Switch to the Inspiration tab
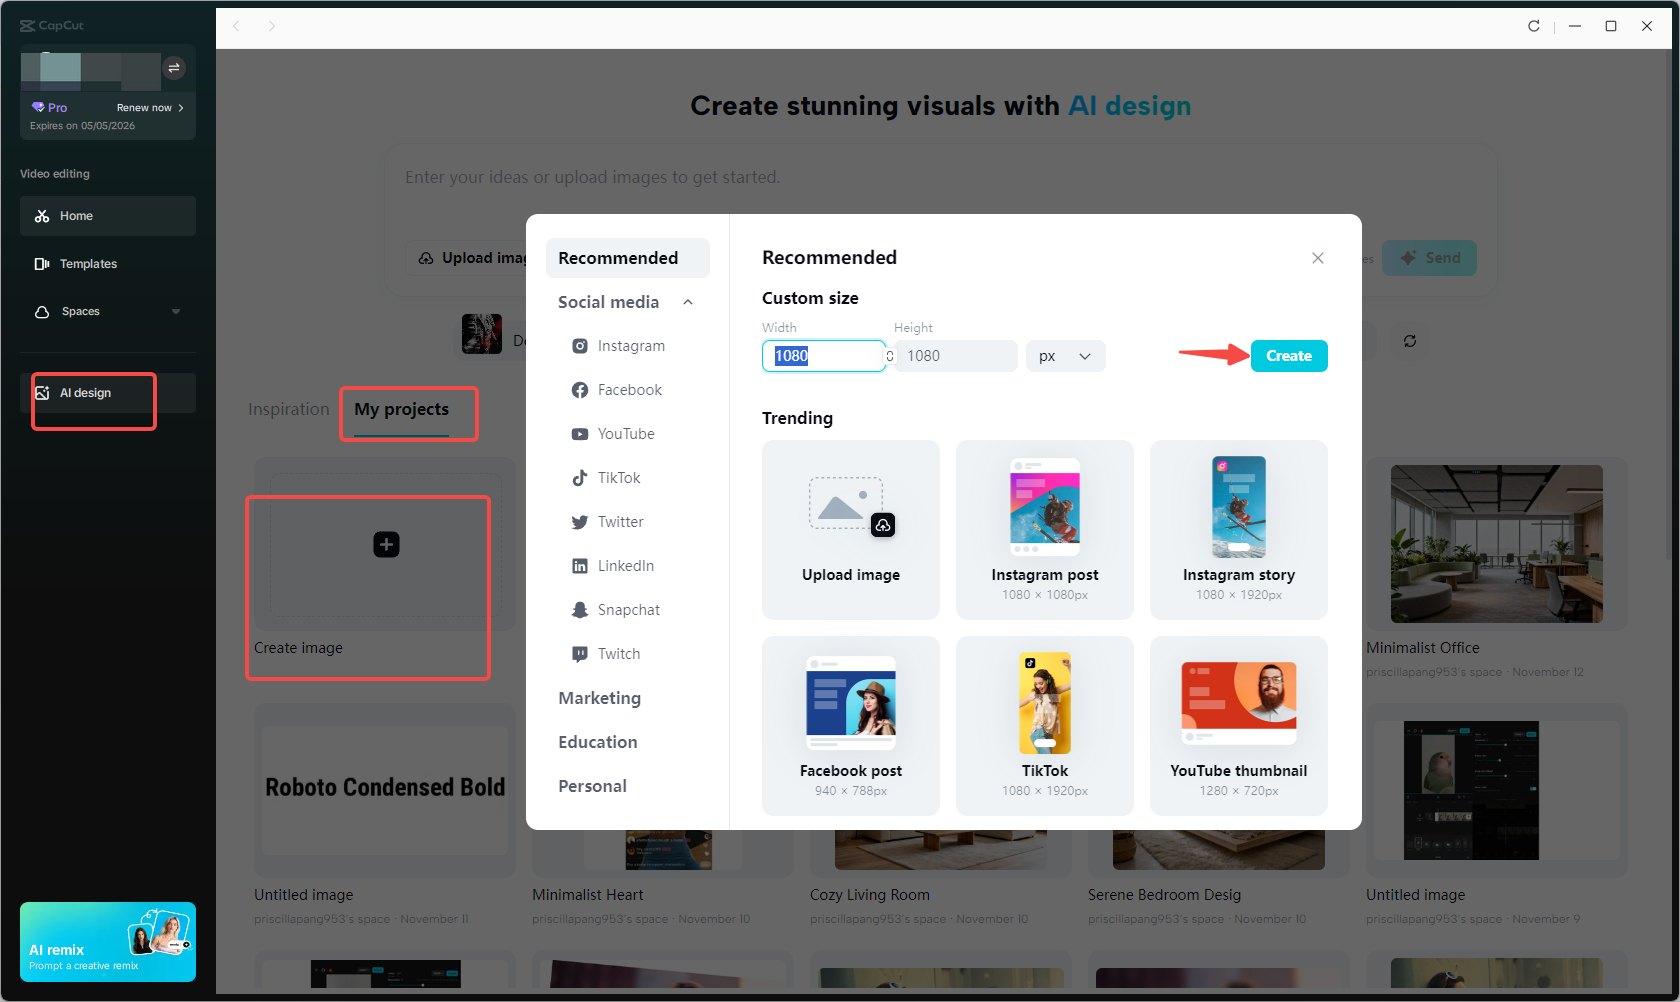This screenshot has height=1002, width=1680. pos(288,409)
